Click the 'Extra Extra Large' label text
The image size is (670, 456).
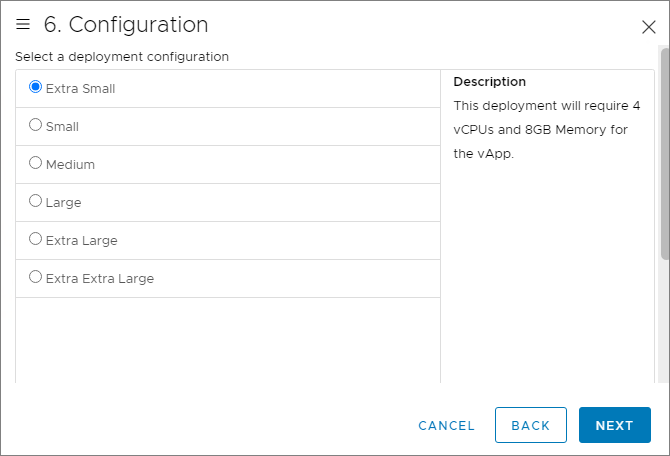(100, 278)
